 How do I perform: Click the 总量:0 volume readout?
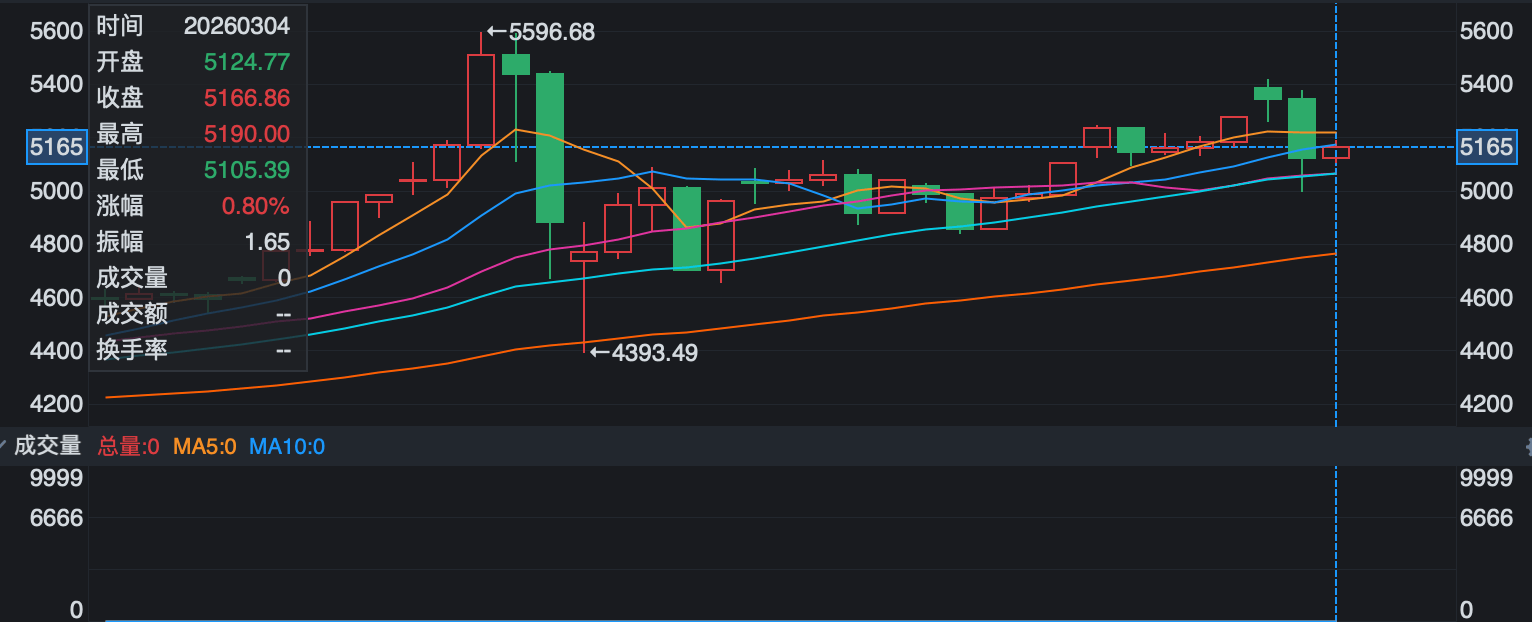click(x=128, y=446)
